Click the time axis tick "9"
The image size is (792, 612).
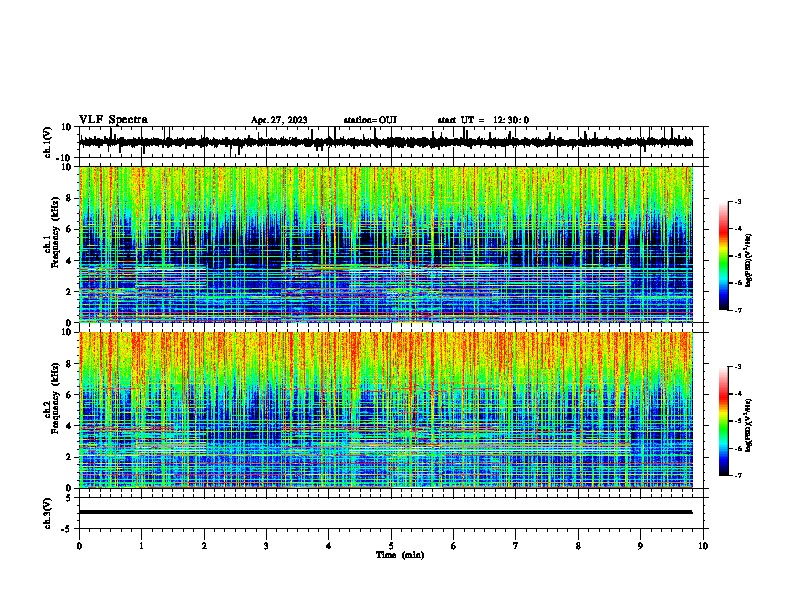coord(640,546)
